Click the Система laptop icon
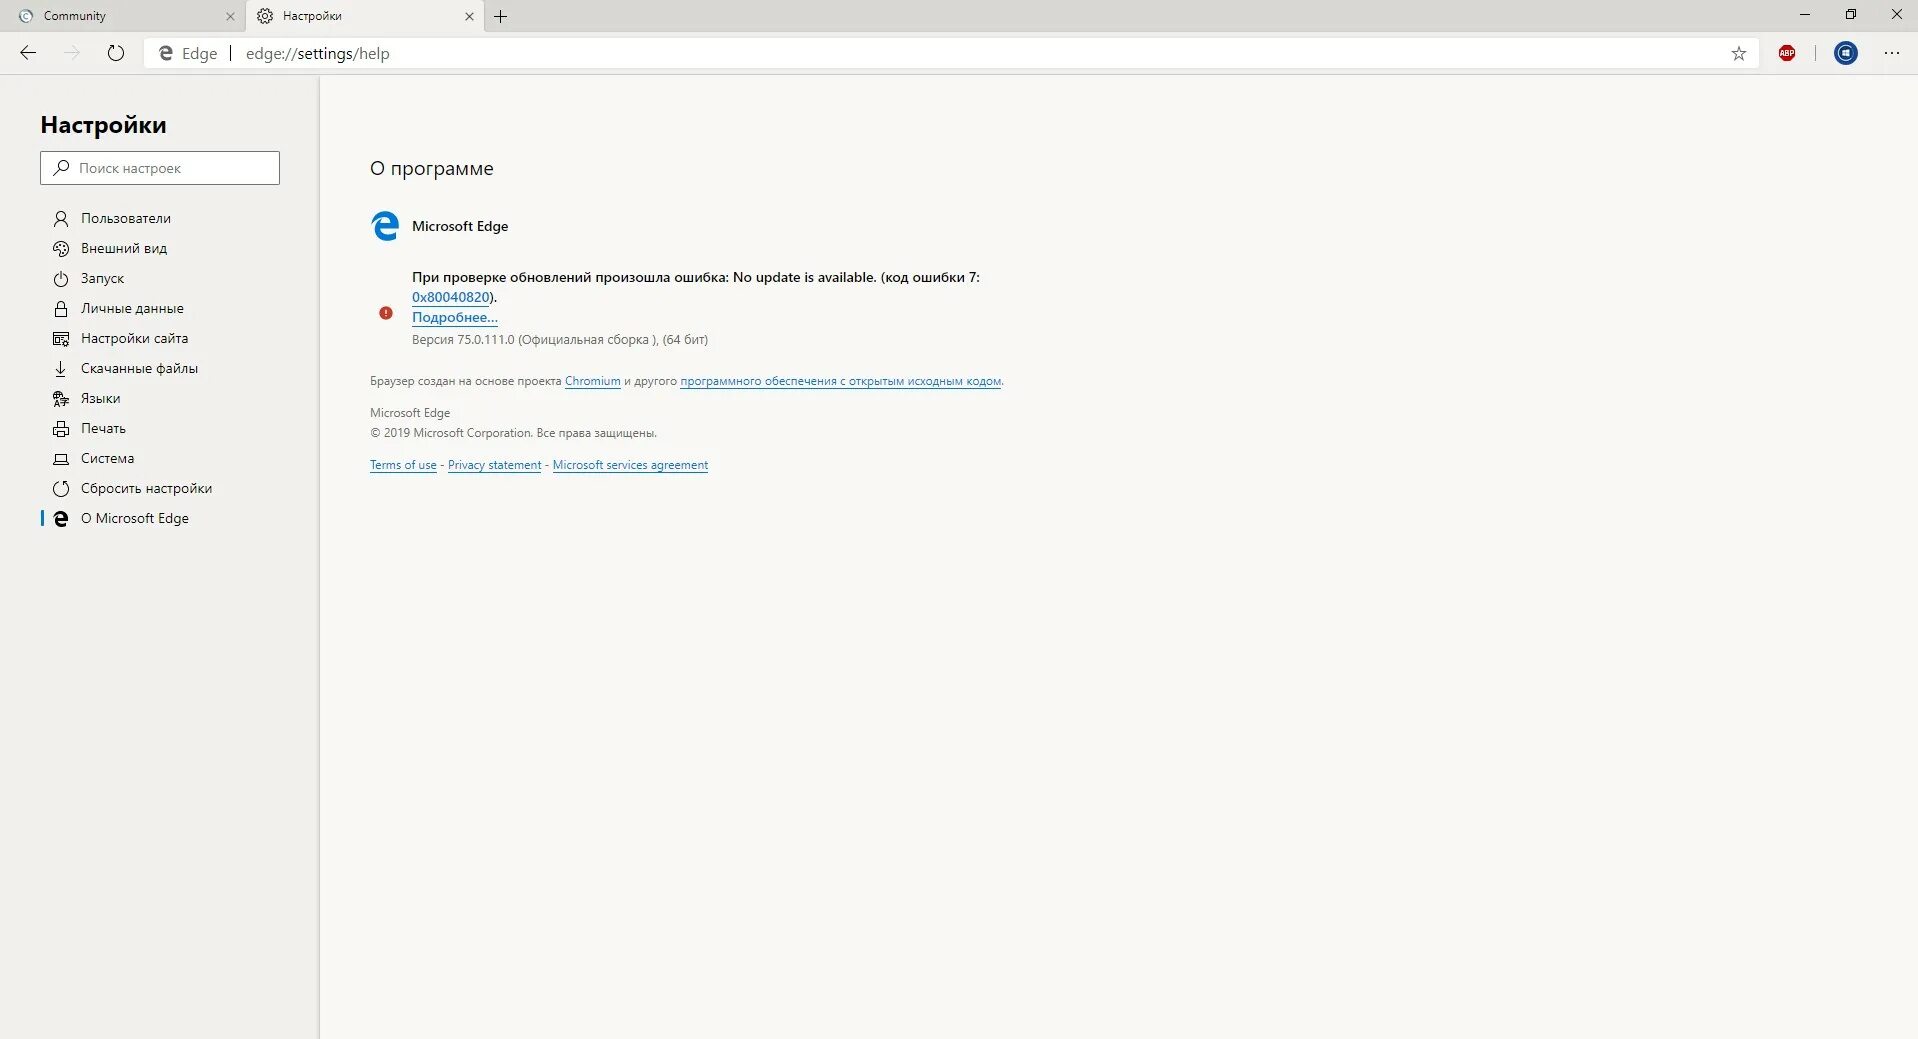1918x1039 pixels. point(61,459)
